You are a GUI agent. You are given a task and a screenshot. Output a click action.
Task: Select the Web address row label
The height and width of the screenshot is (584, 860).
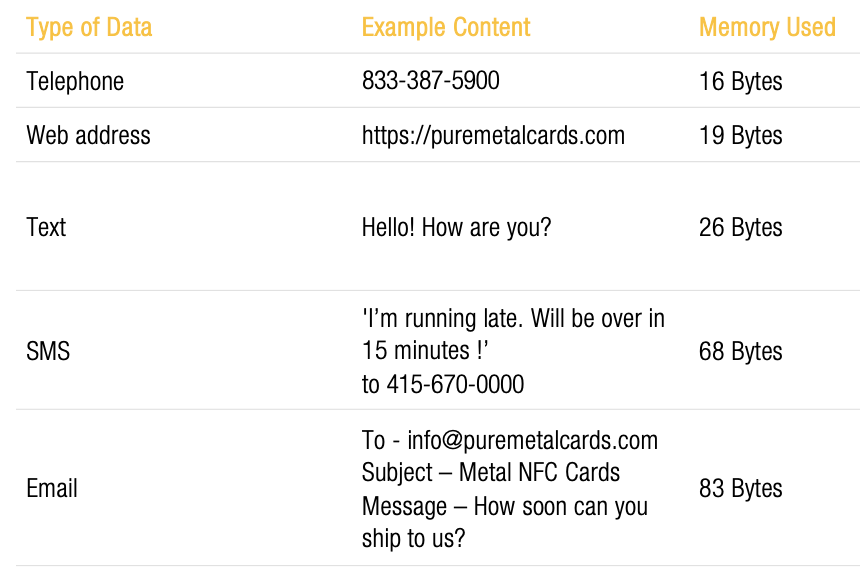click(x=88, y=135)
